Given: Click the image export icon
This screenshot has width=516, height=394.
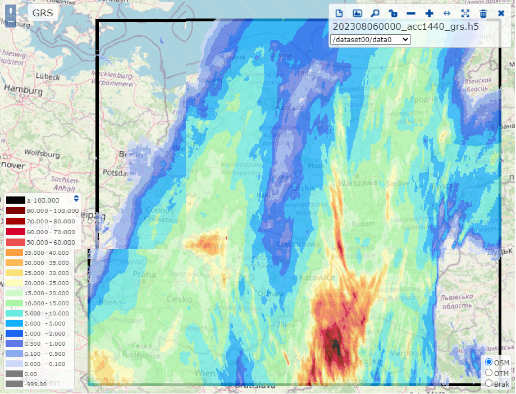Looking at the screenshot, I should (x=357, y=13).
